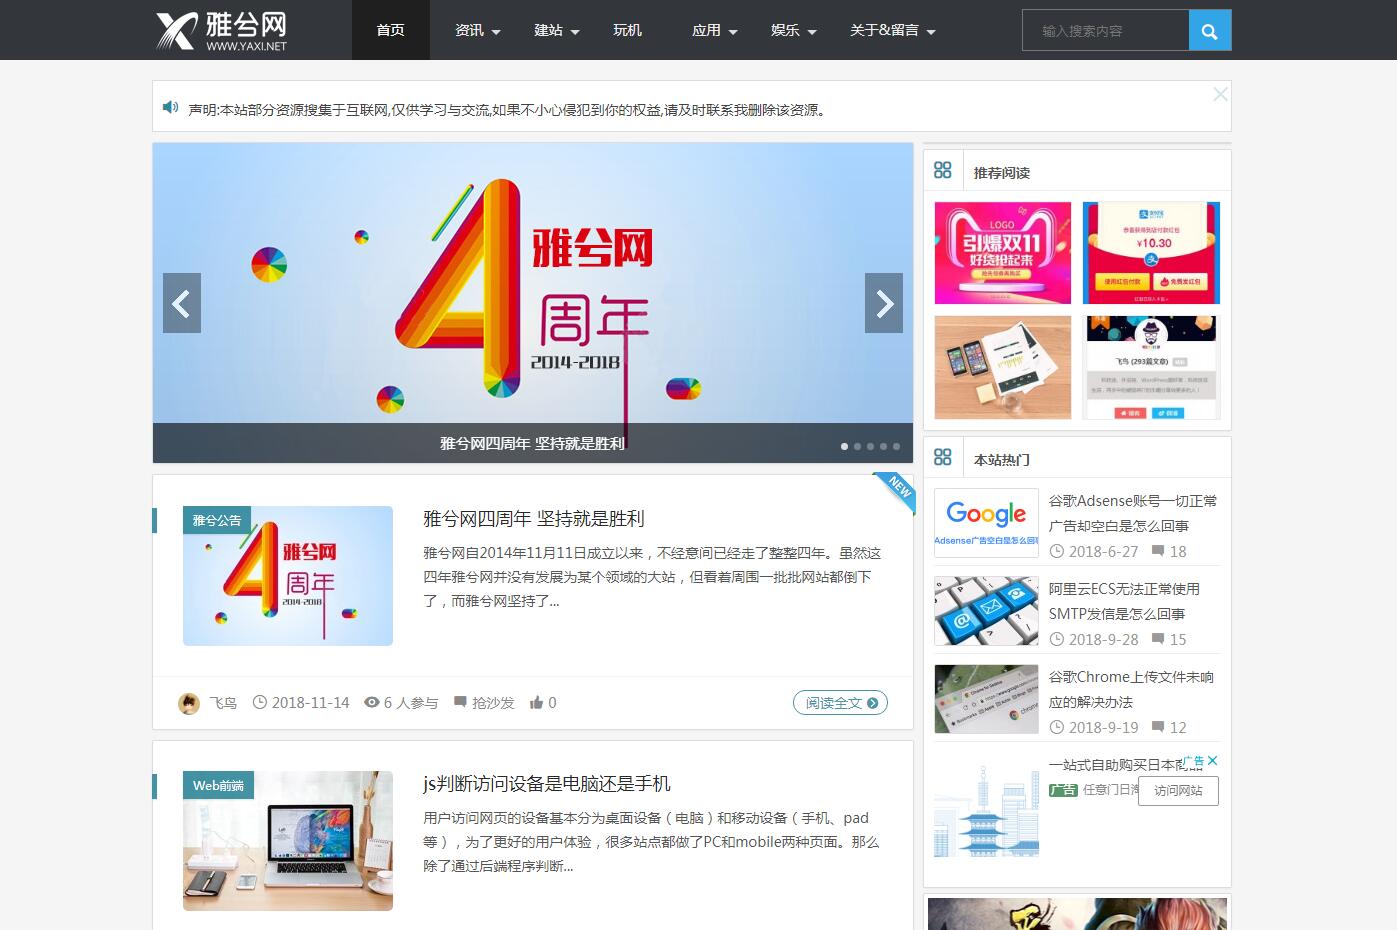Advance to the next carousel slide
Screen dimensions: 1397x930
coord(884,303)
